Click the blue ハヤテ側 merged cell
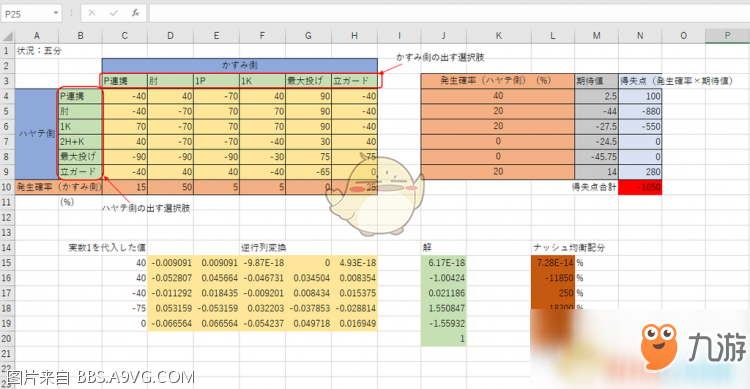Viewport: 750px width, 389px height. point(36,133)
